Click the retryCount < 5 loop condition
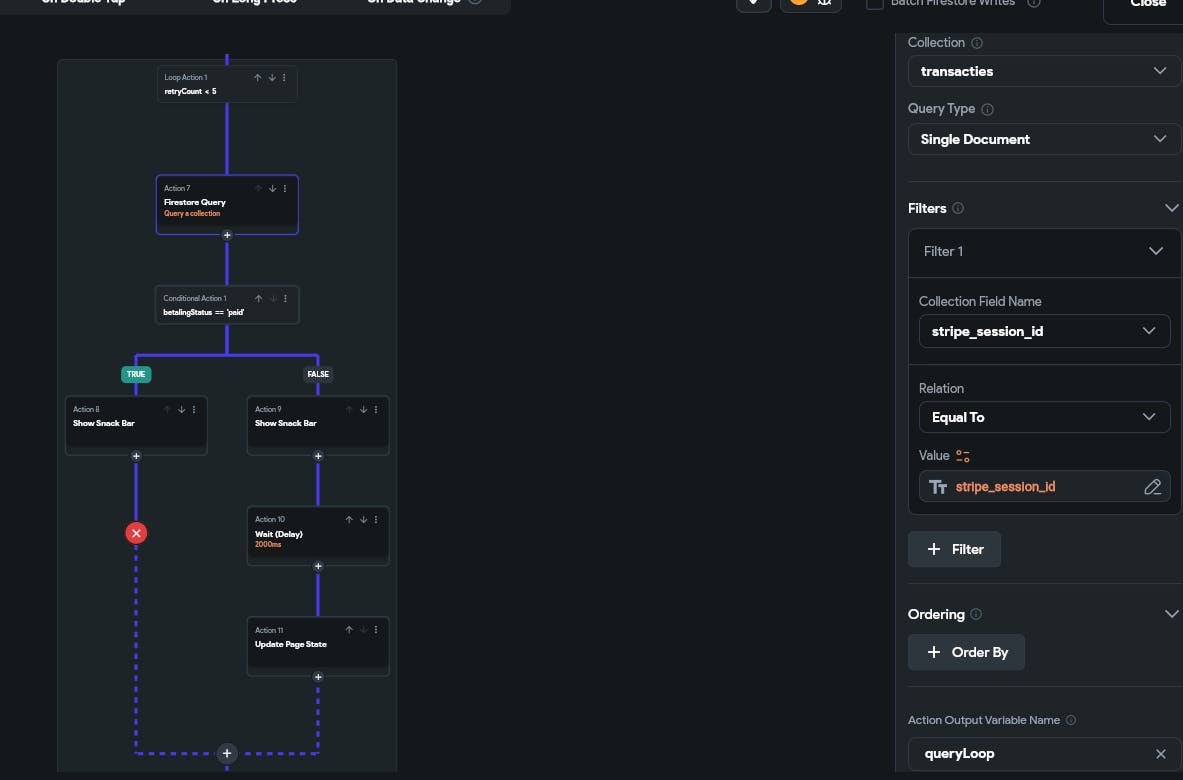The image size is (1183, 780). pyautogui.click(x=190, y=92)
